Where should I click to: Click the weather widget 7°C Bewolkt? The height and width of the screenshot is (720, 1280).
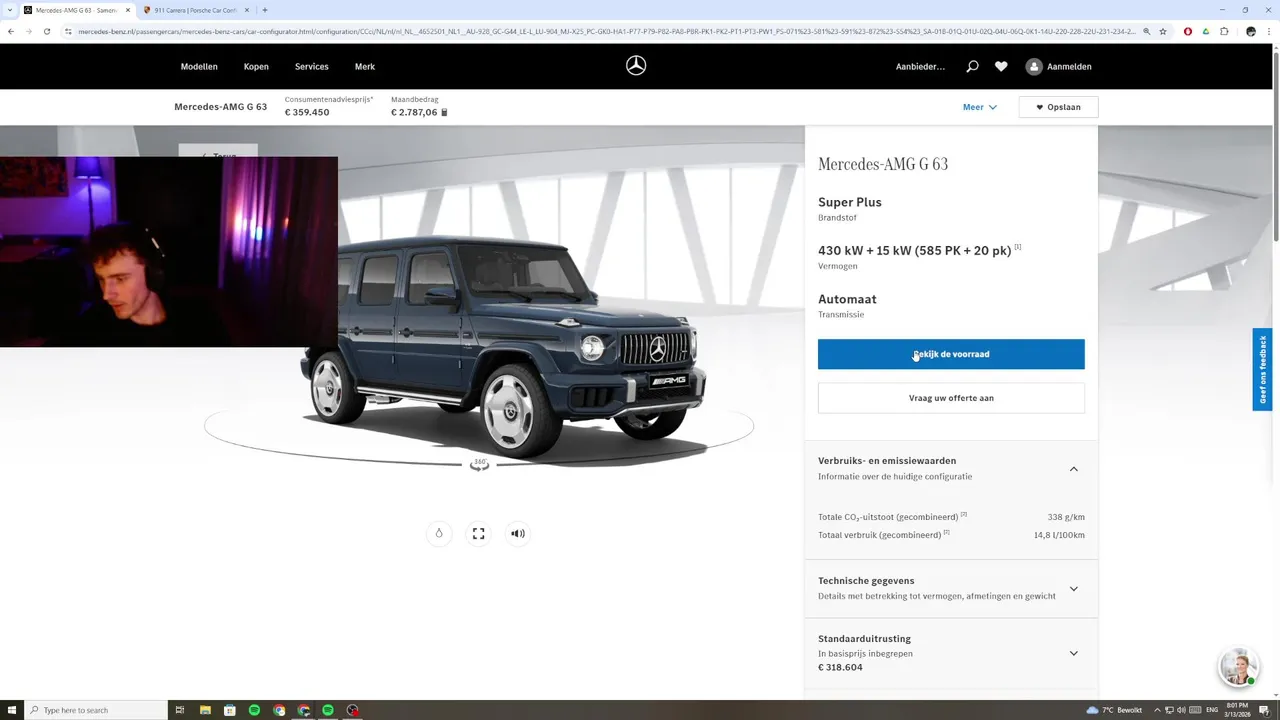[1114, 710]
